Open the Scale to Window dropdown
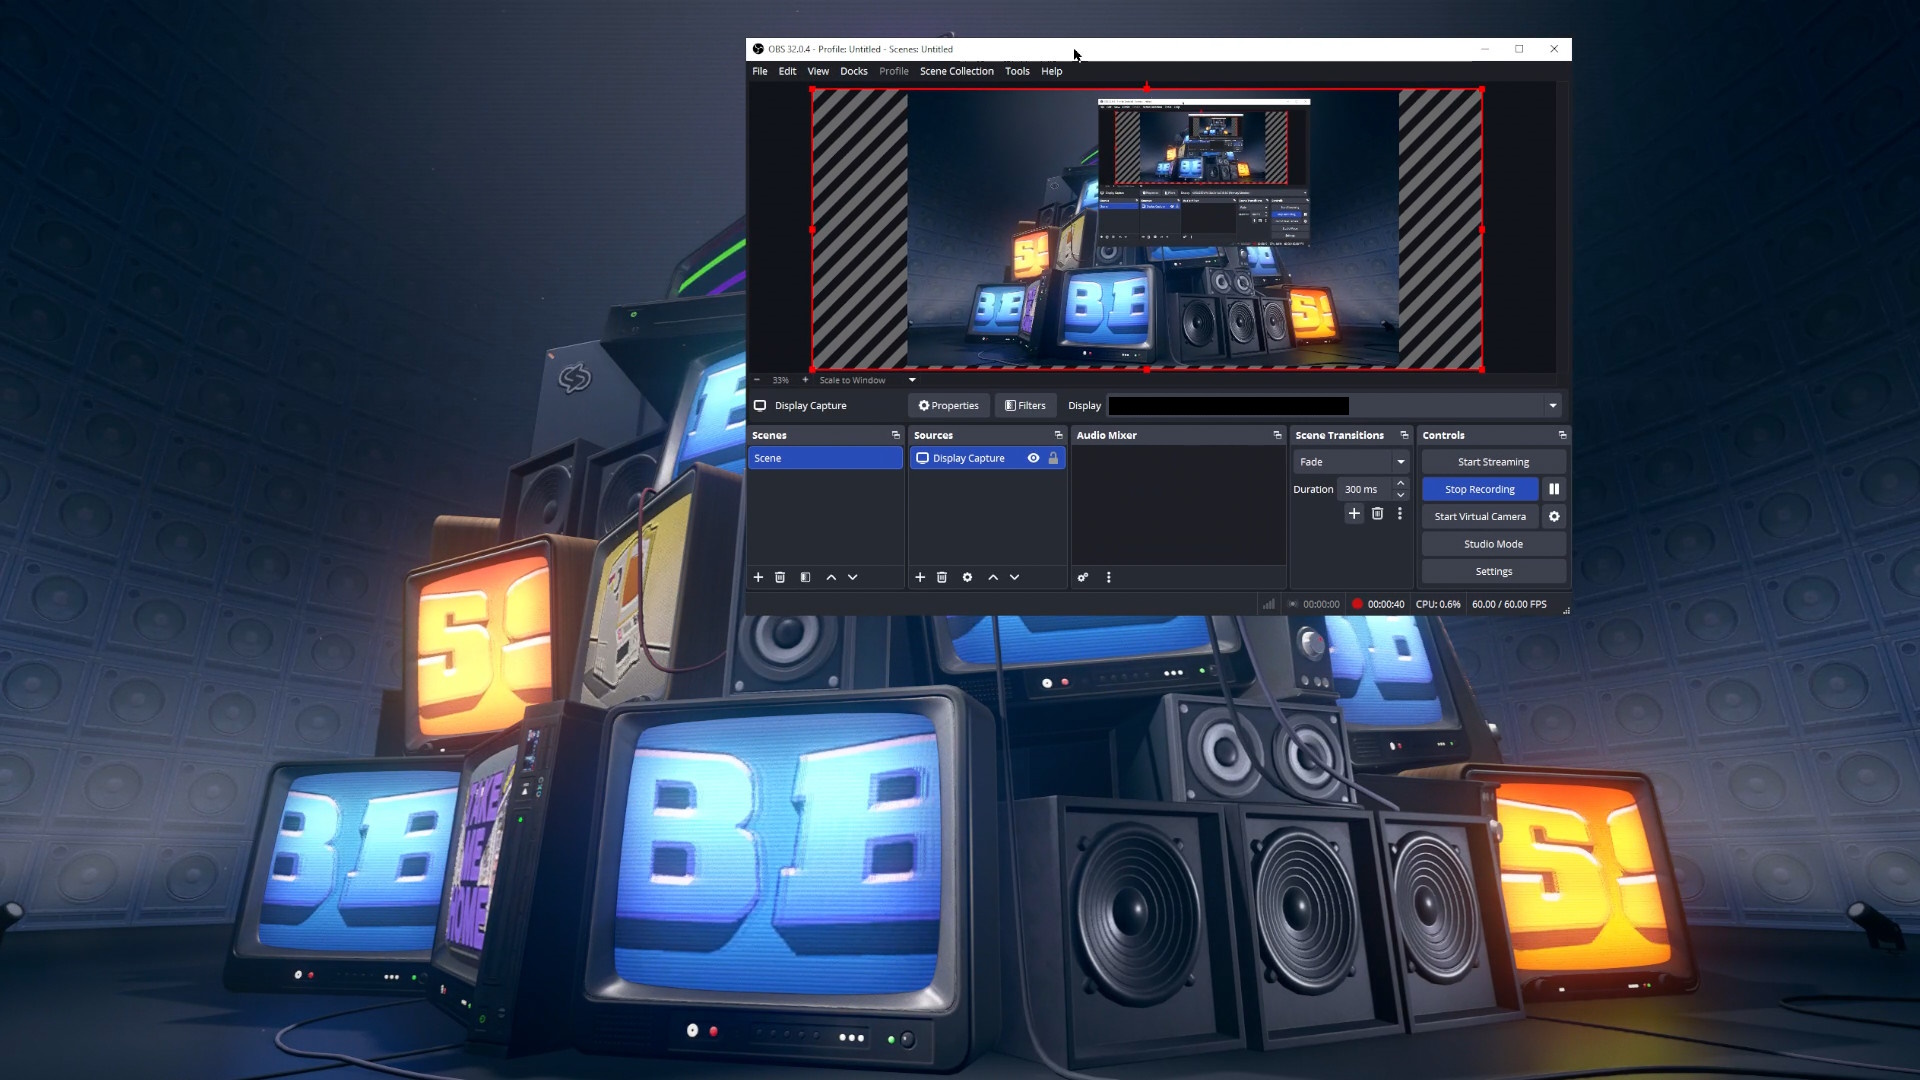 912,380
